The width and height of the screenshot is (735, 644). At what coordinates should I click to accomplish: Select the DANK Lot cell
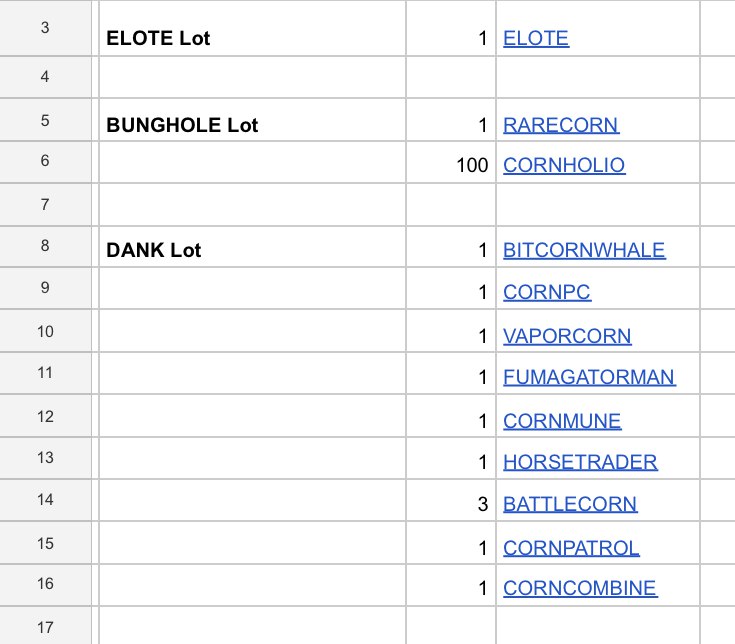pyautogui.click(x=253, y=247)
